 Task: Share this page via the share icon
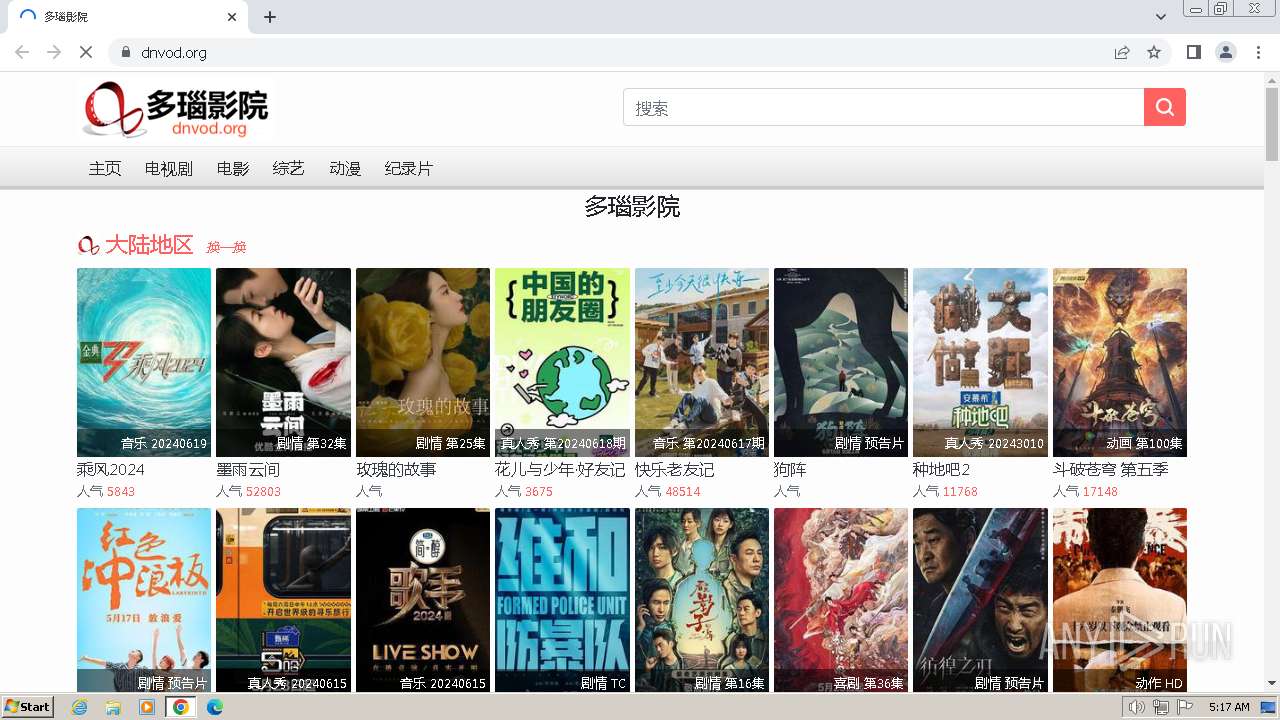pyautogui.click(x=1122, y=52)
